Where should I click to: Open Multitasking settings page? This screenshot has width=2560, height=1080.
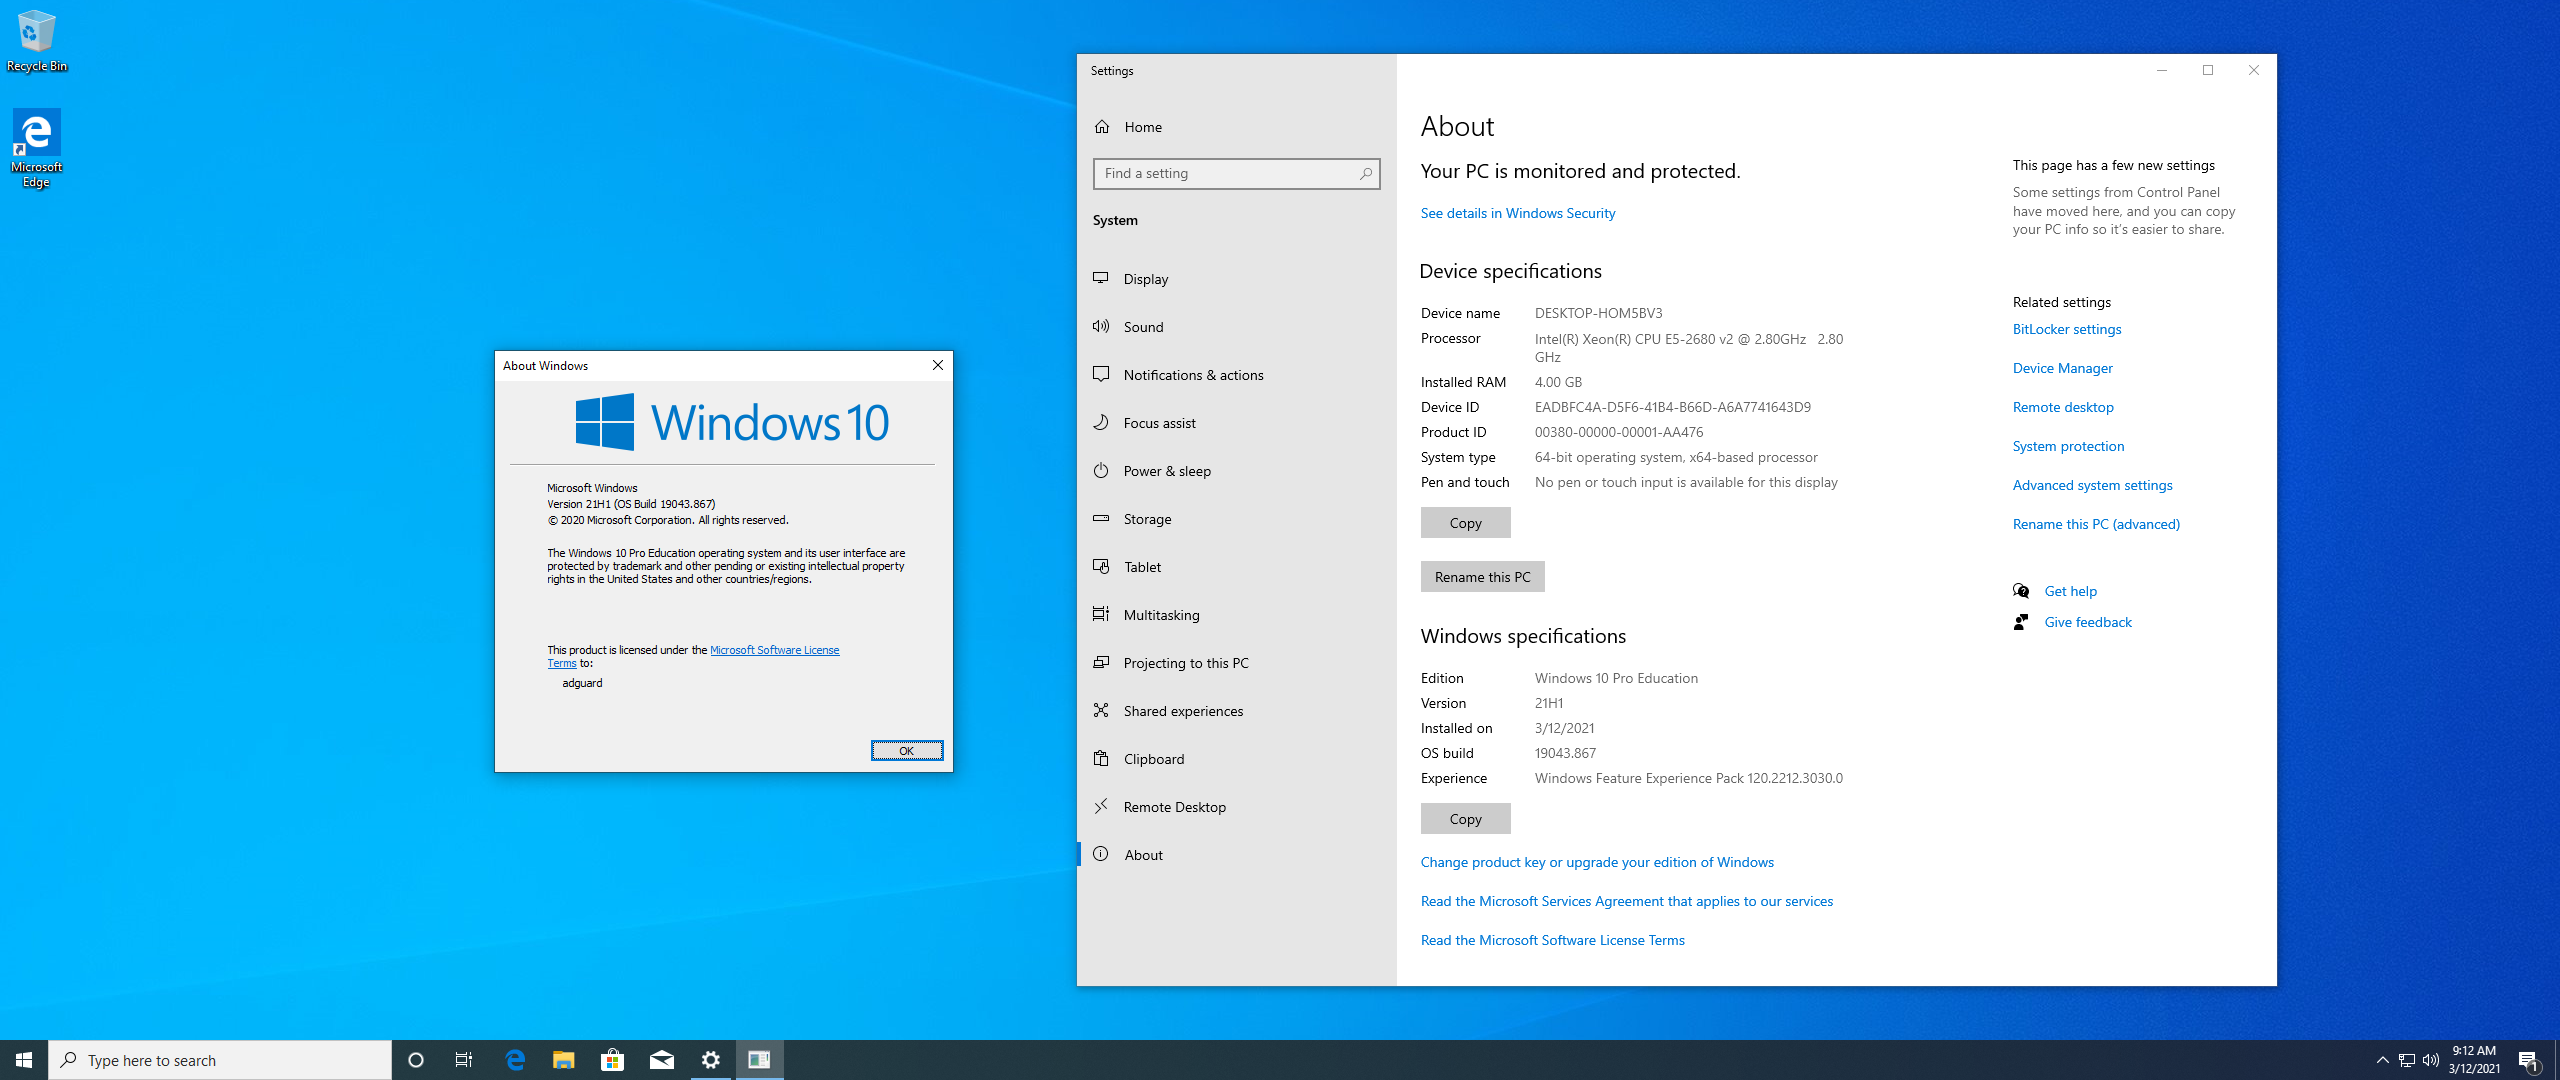(x=1236, y=615)
